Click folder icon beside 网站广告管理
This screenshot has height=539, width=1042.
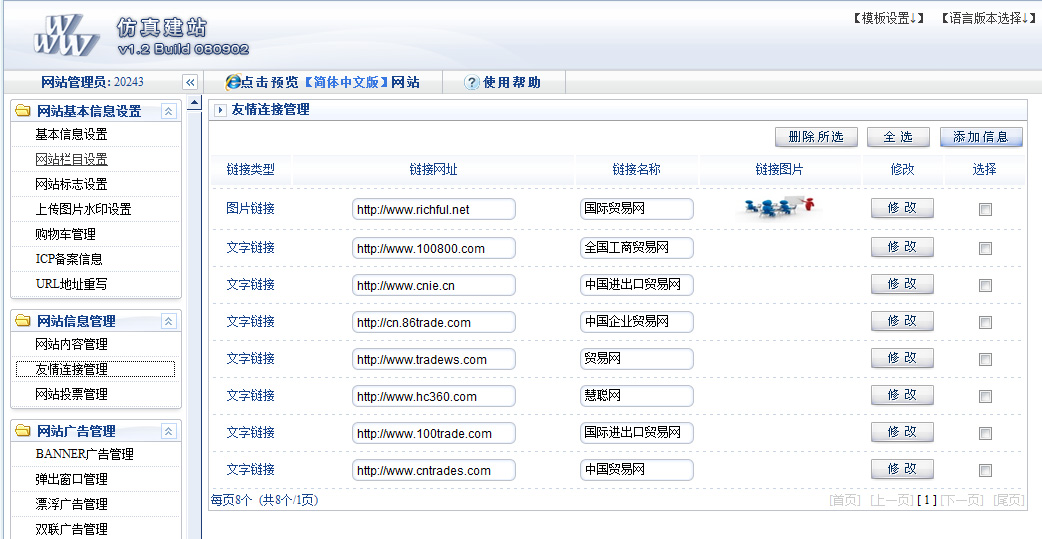[22, 431]
